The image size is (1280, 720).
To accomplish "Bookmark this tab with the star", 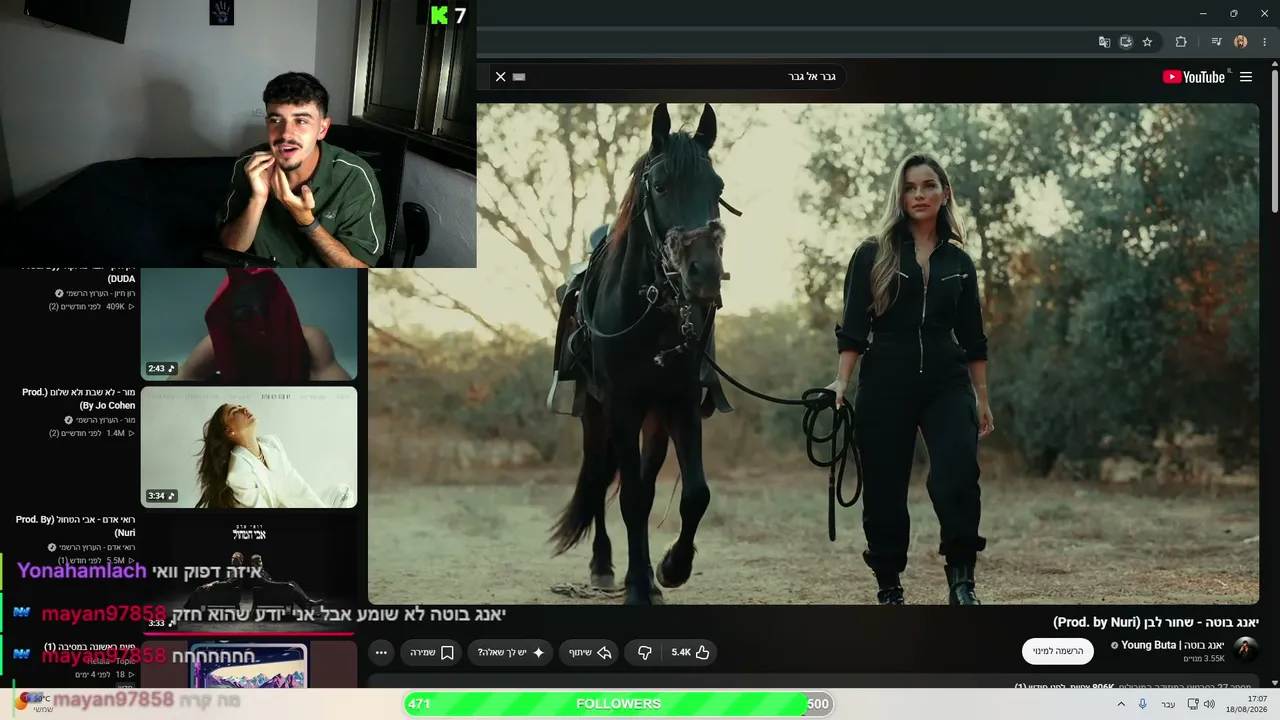I will click(1147, 42).
